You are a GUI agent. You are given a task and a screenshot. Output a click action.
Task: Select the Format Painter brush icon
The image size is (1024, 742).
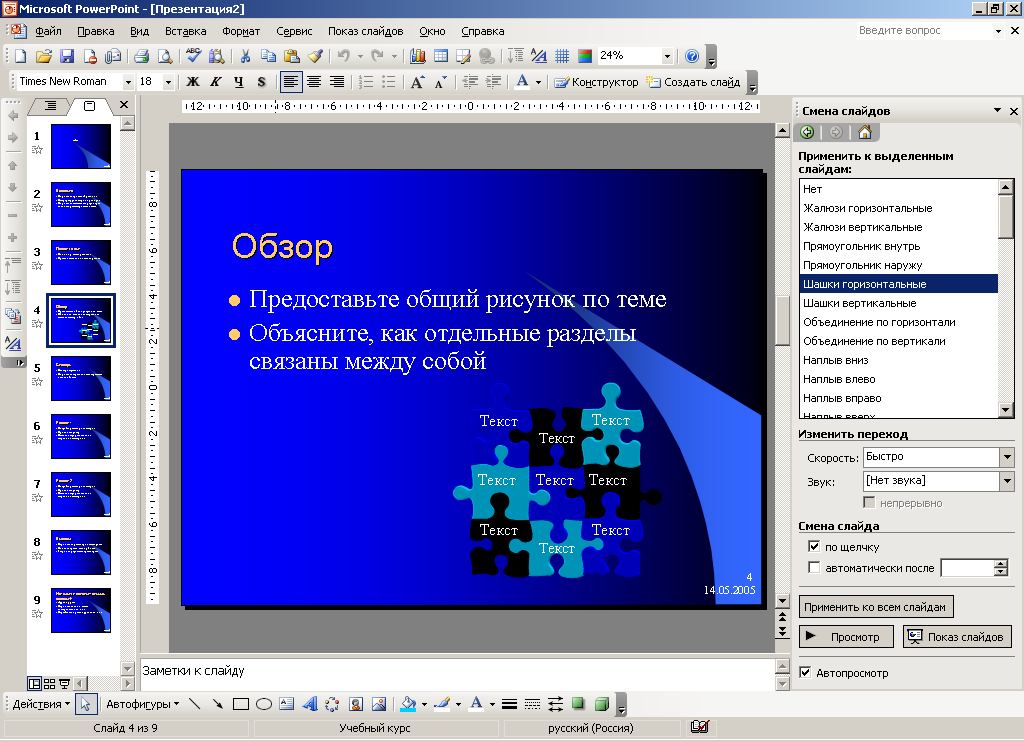click(x=315, y=56)
